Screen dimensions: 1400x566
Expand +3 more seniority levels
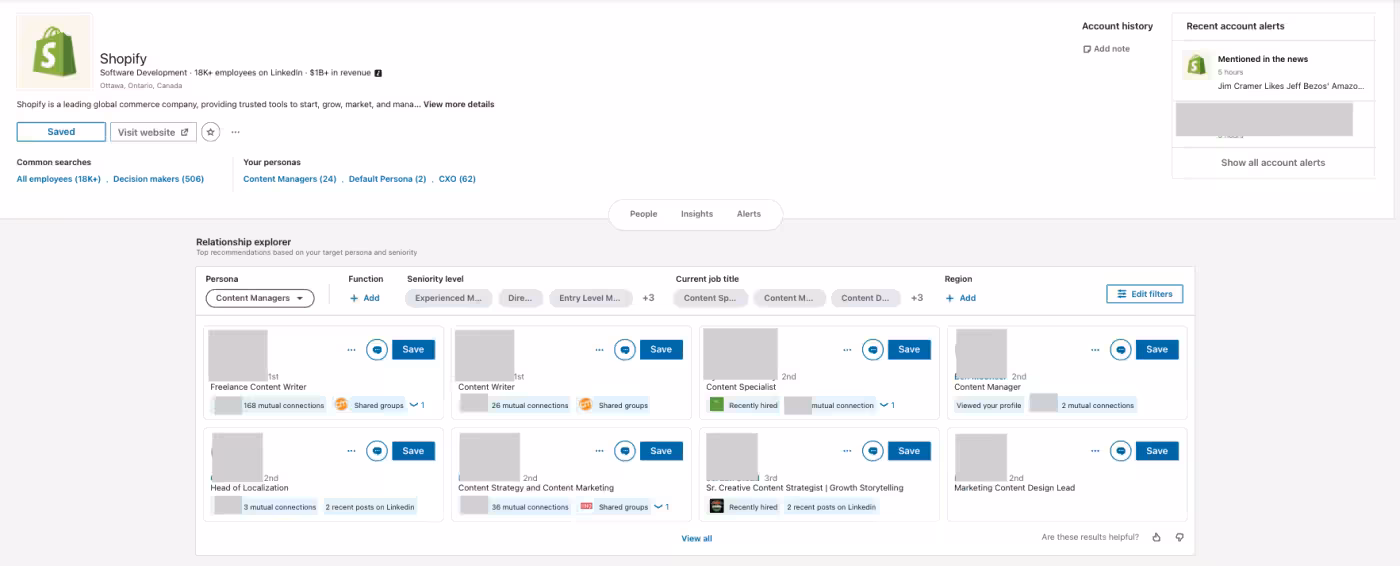pyautogui.click(x=648, y=298)
